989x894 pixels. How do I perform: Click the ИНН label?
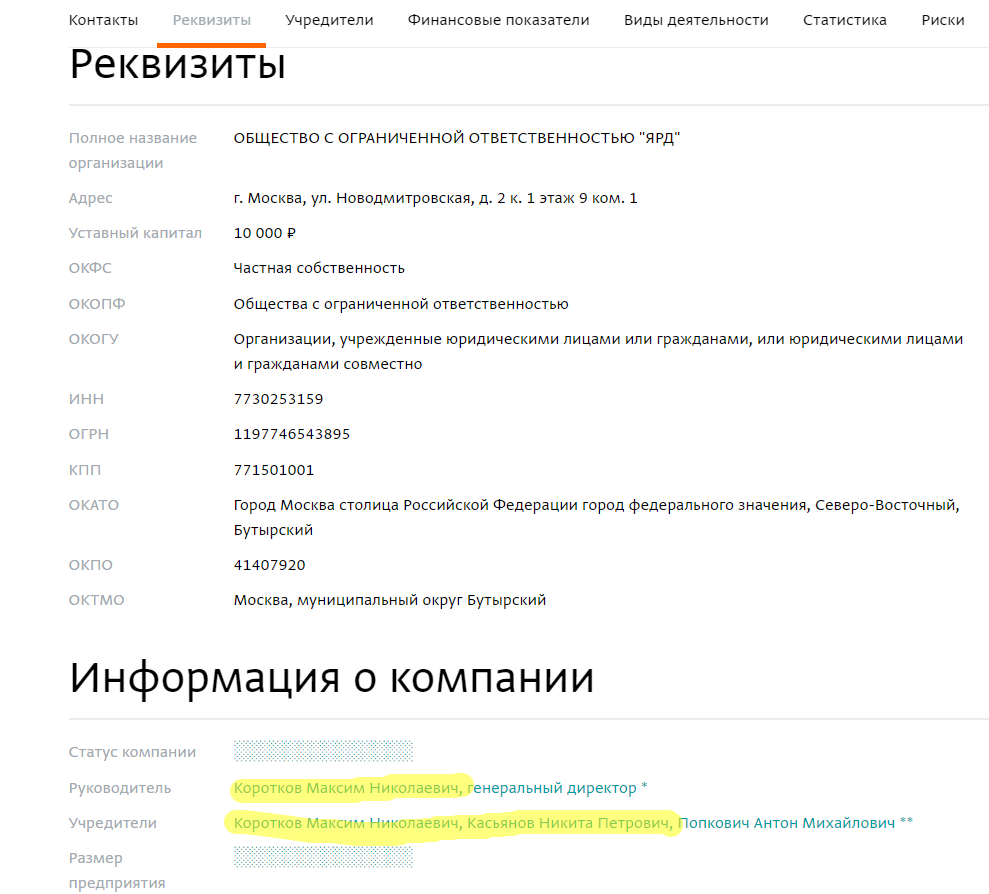86,399
